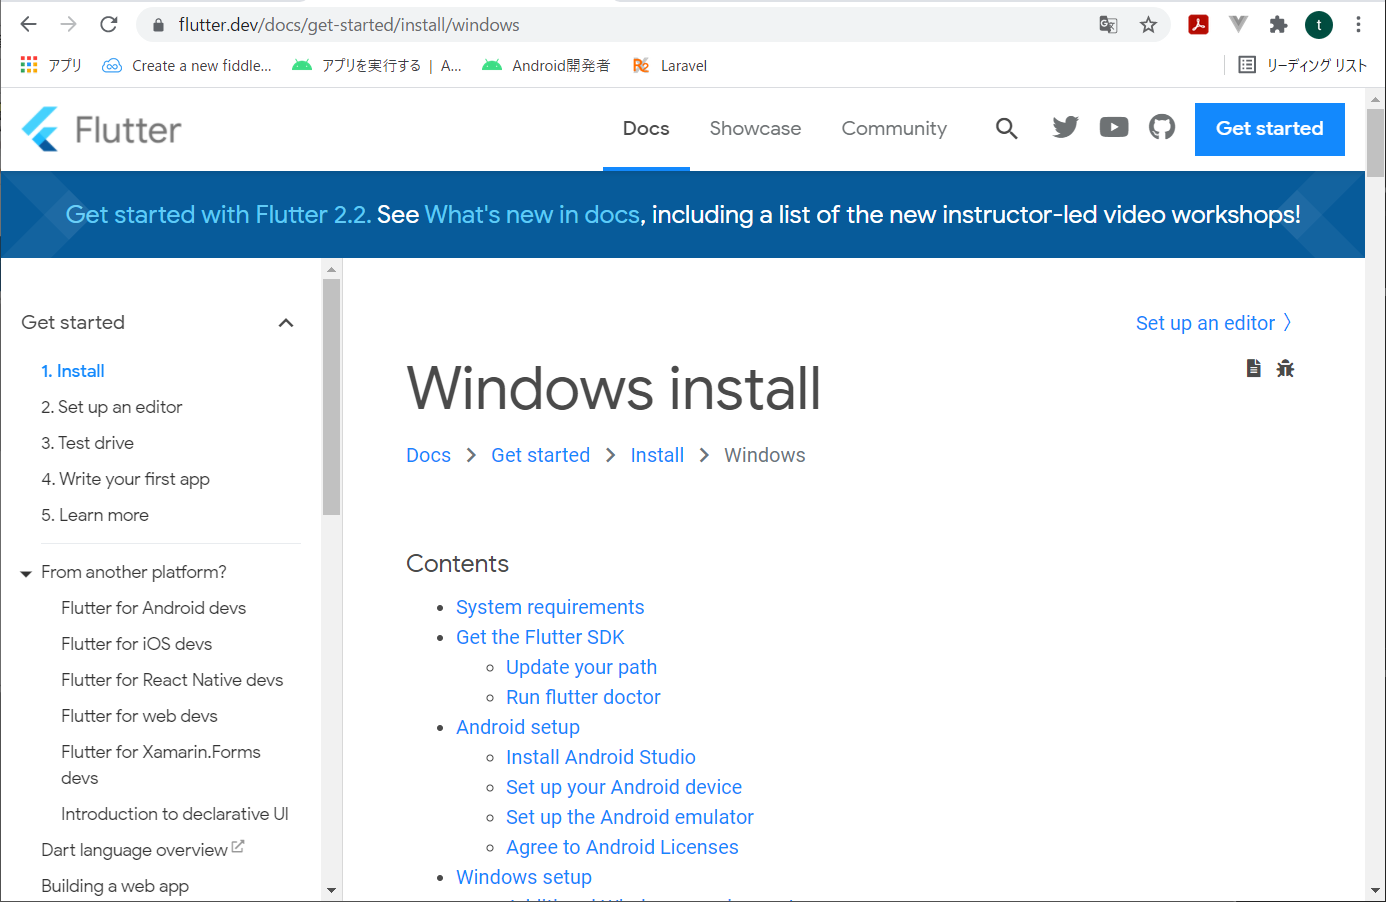Open the Extensions puzzle piece menu
1386x902 pixels.
point(1278,25)
